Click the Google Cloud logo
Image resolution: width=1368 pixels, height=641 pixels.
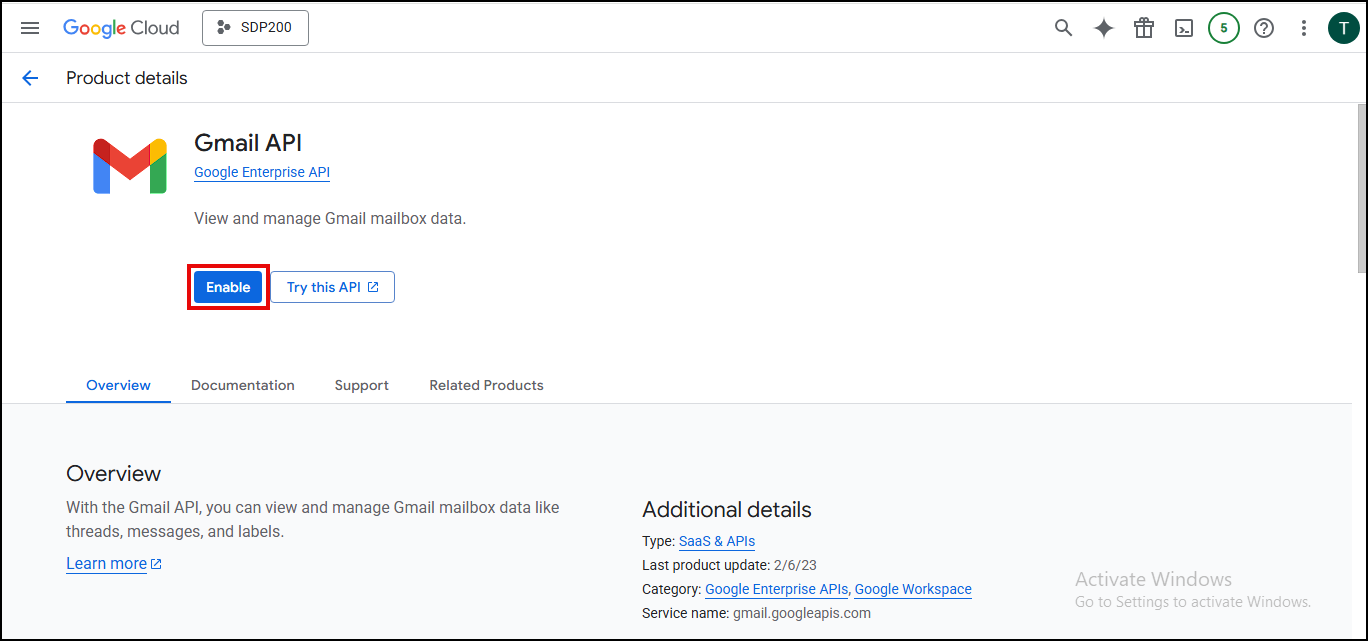coord(121,28)
